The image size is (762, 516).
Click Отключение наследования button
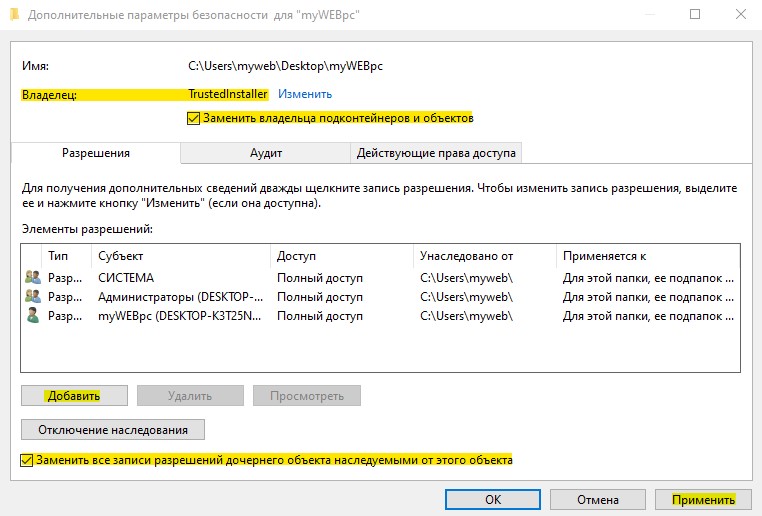coord(113,430)
